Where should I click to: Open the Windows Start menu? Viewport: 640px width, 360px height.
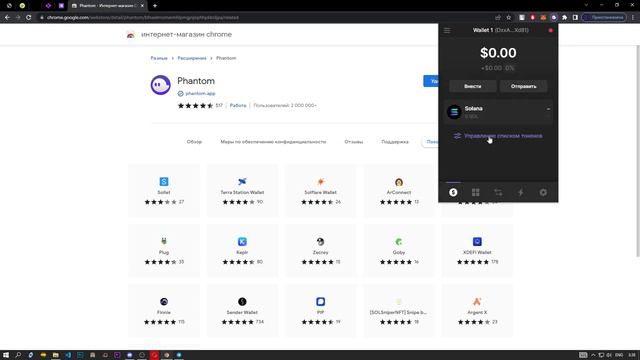pos(6,355)
